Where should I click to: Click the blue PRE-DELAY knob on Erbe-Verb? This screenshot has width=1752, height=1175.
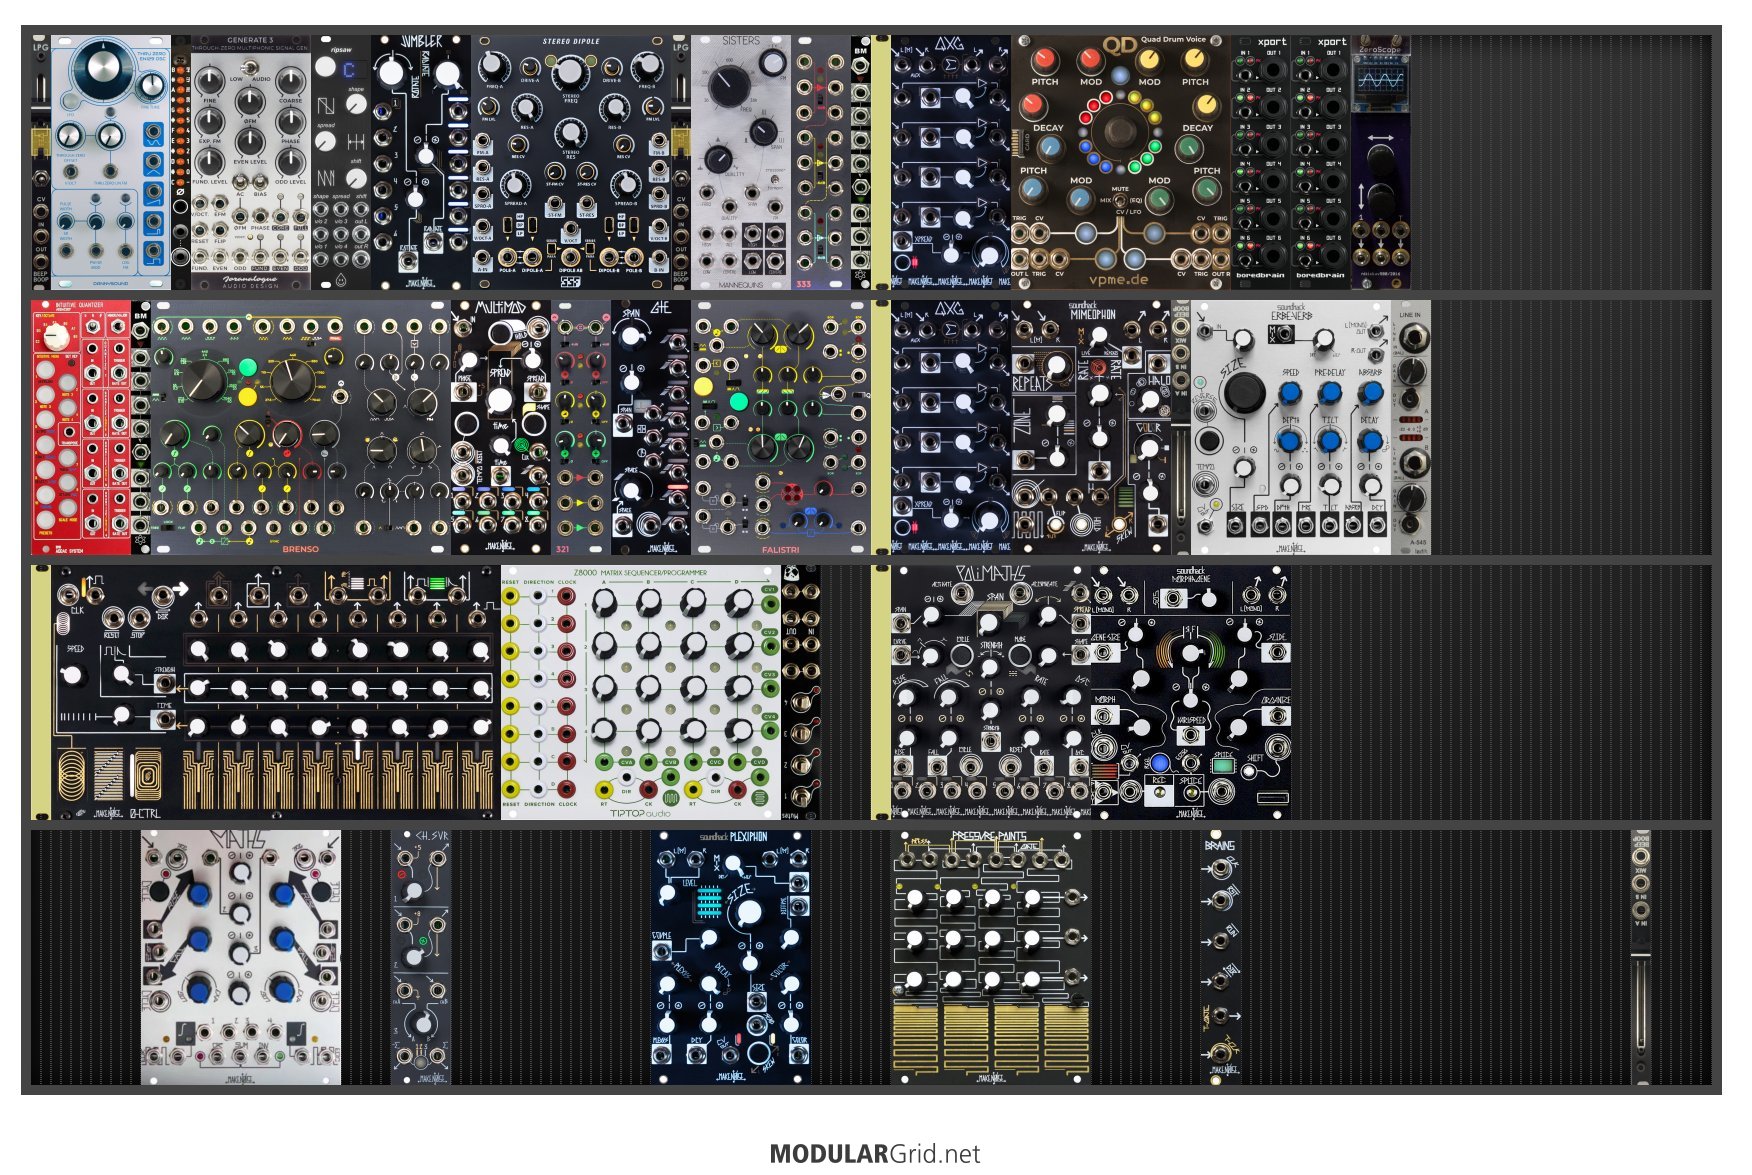tap(1330, 393)
